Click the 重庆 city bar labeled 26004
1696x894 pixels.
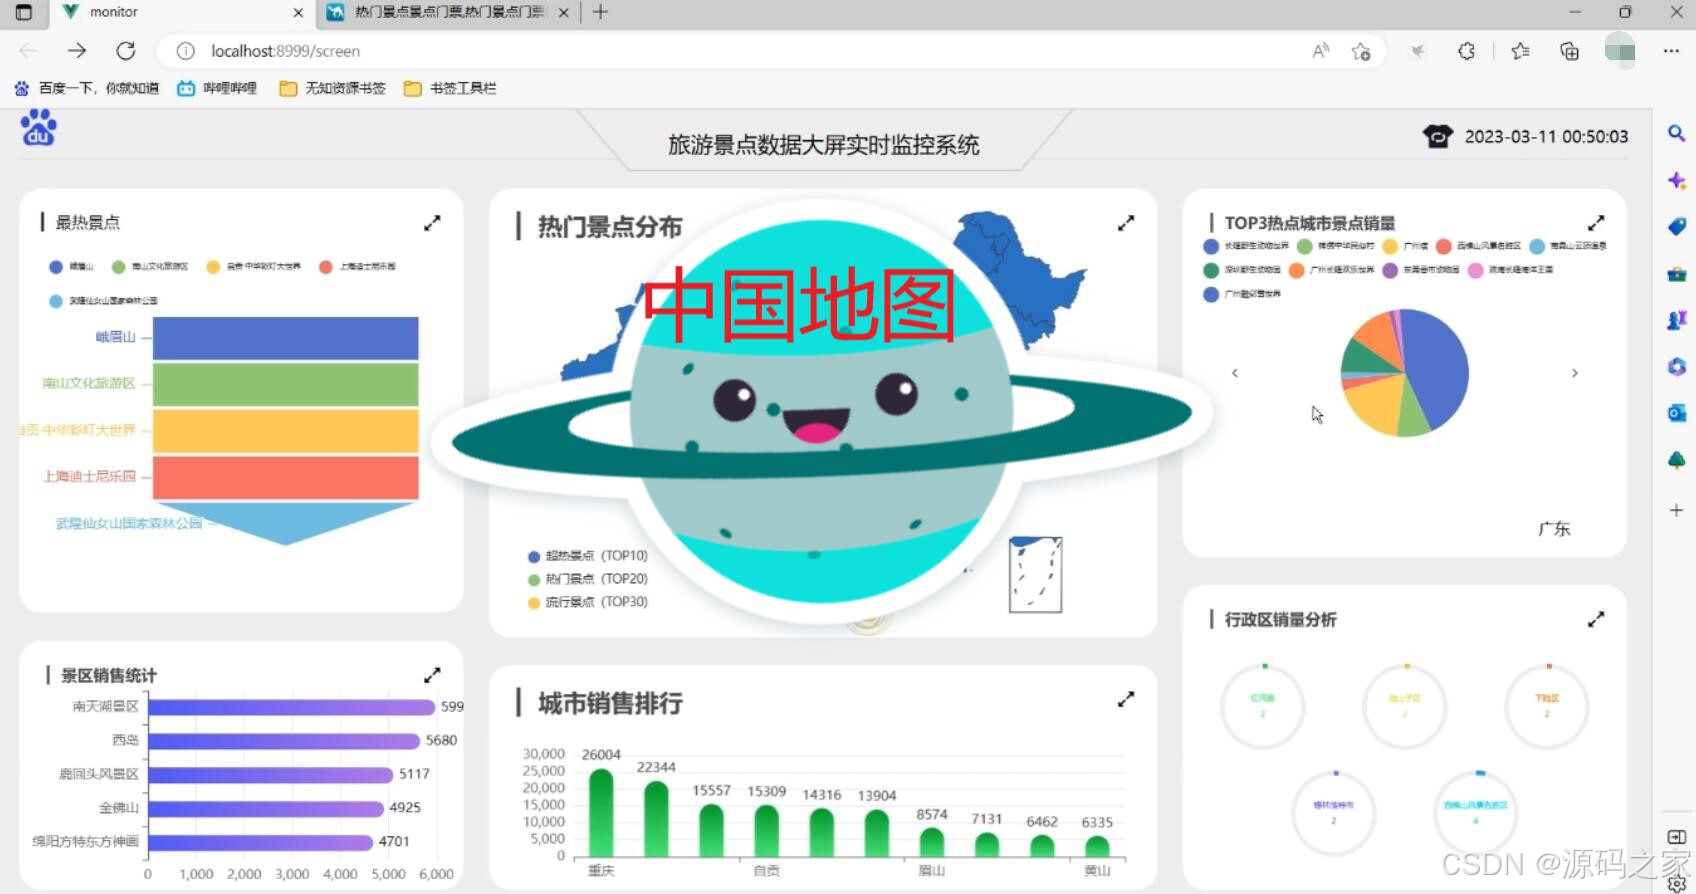click(x=601, y=813)
